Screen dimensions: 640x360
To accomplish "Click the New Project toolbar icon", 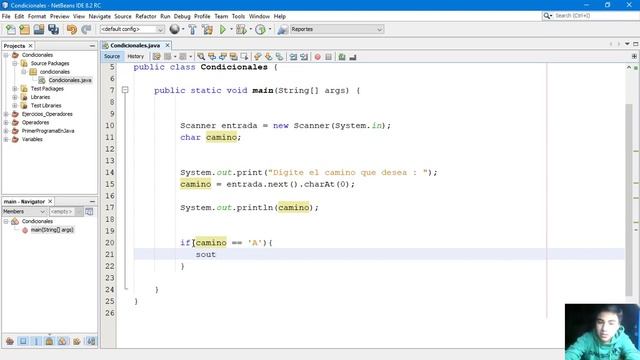I will 25,29.
